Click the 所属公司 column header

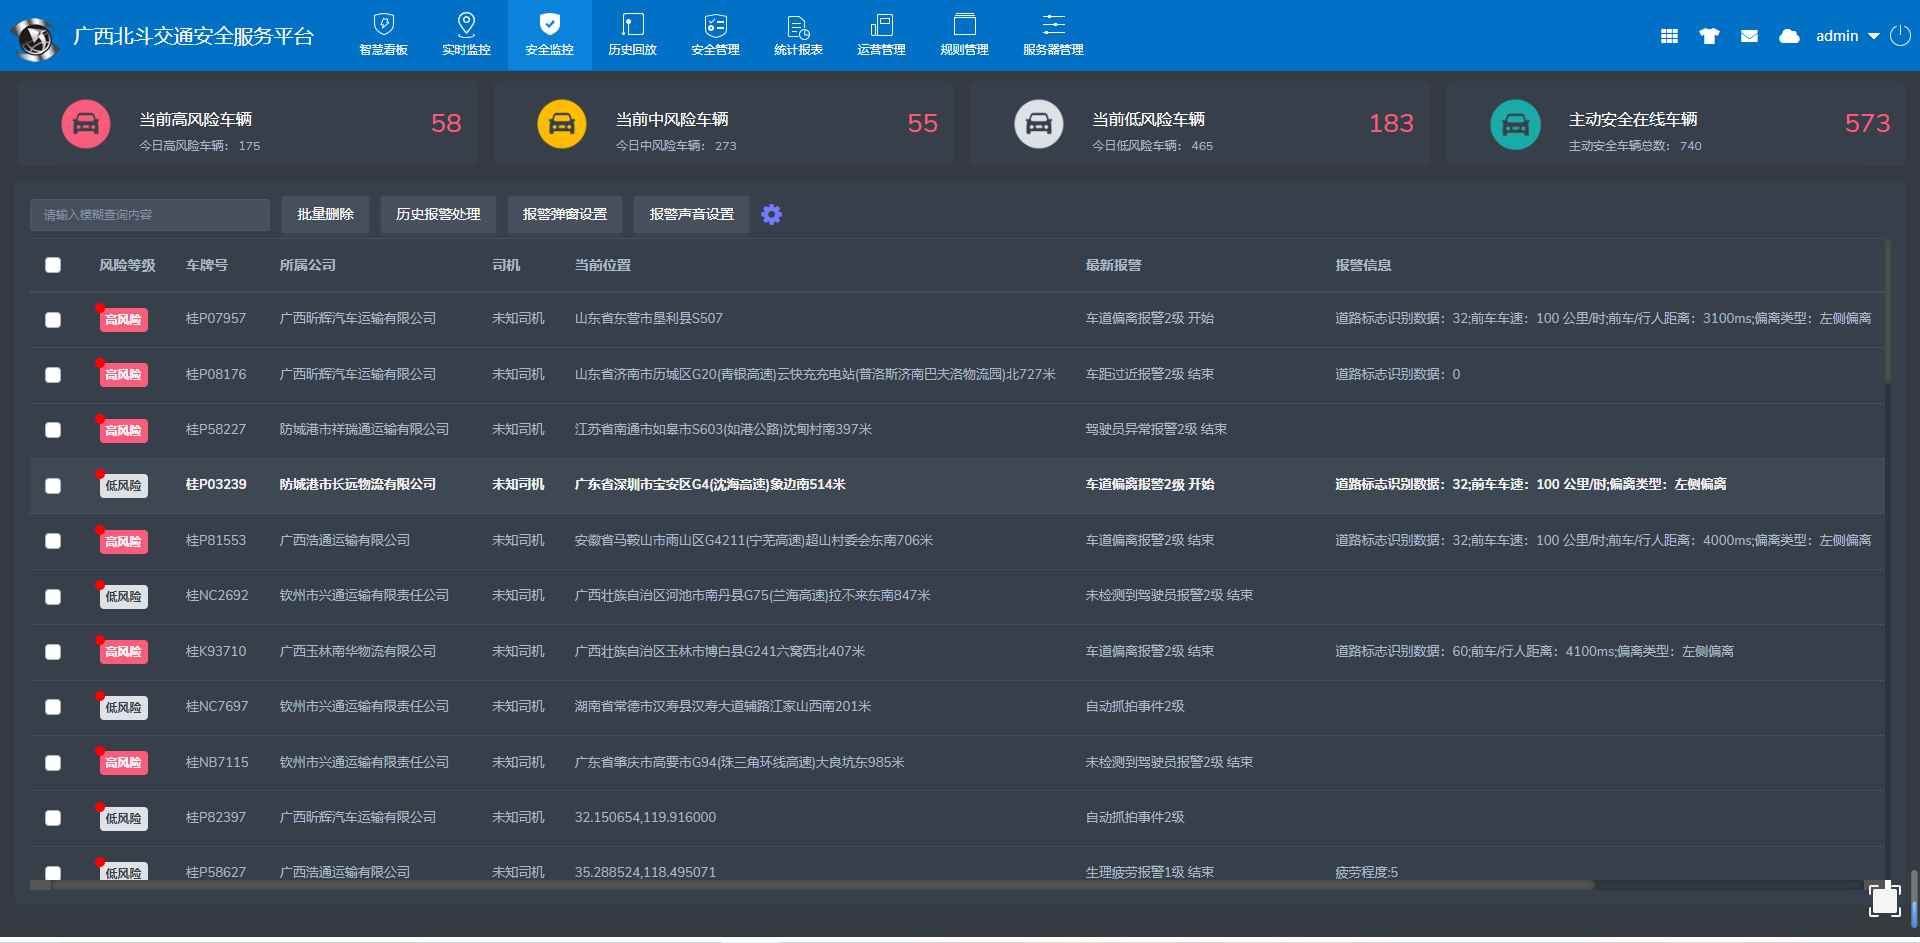[308, 265]
